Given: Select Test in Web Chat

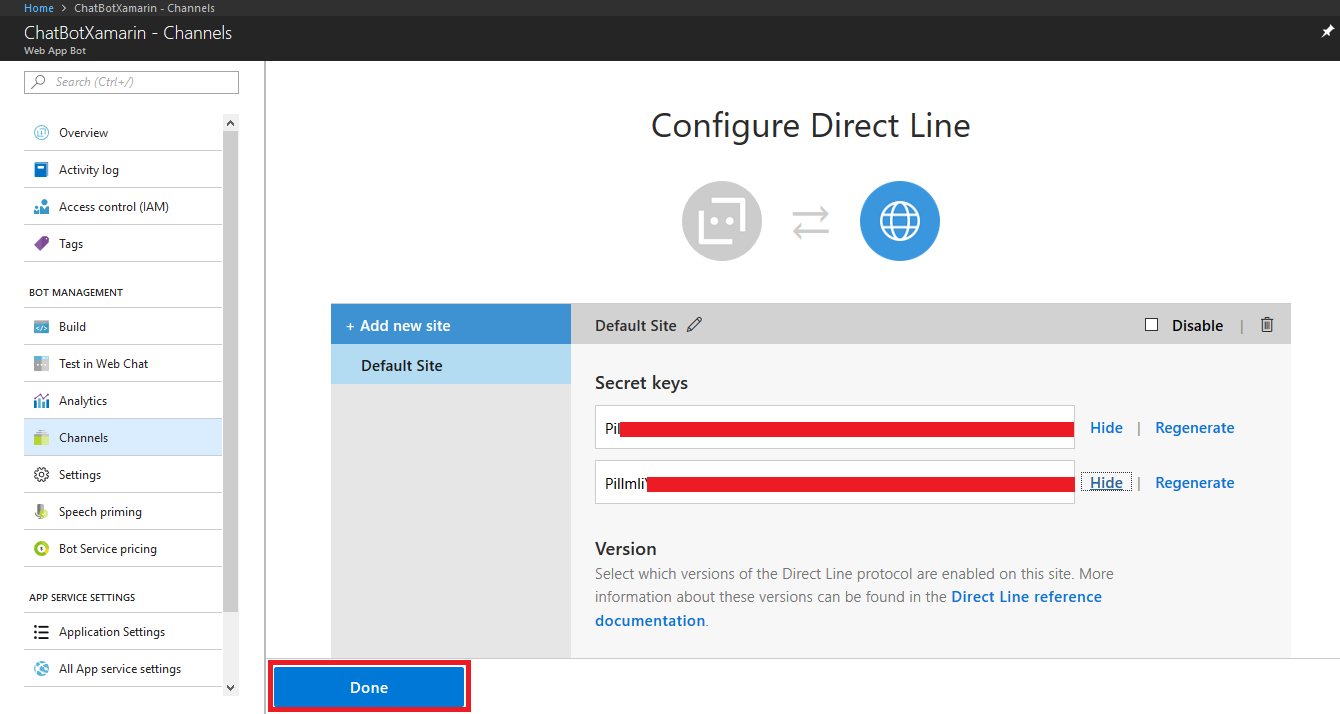Looking at the screenshot, I should 123,364.
